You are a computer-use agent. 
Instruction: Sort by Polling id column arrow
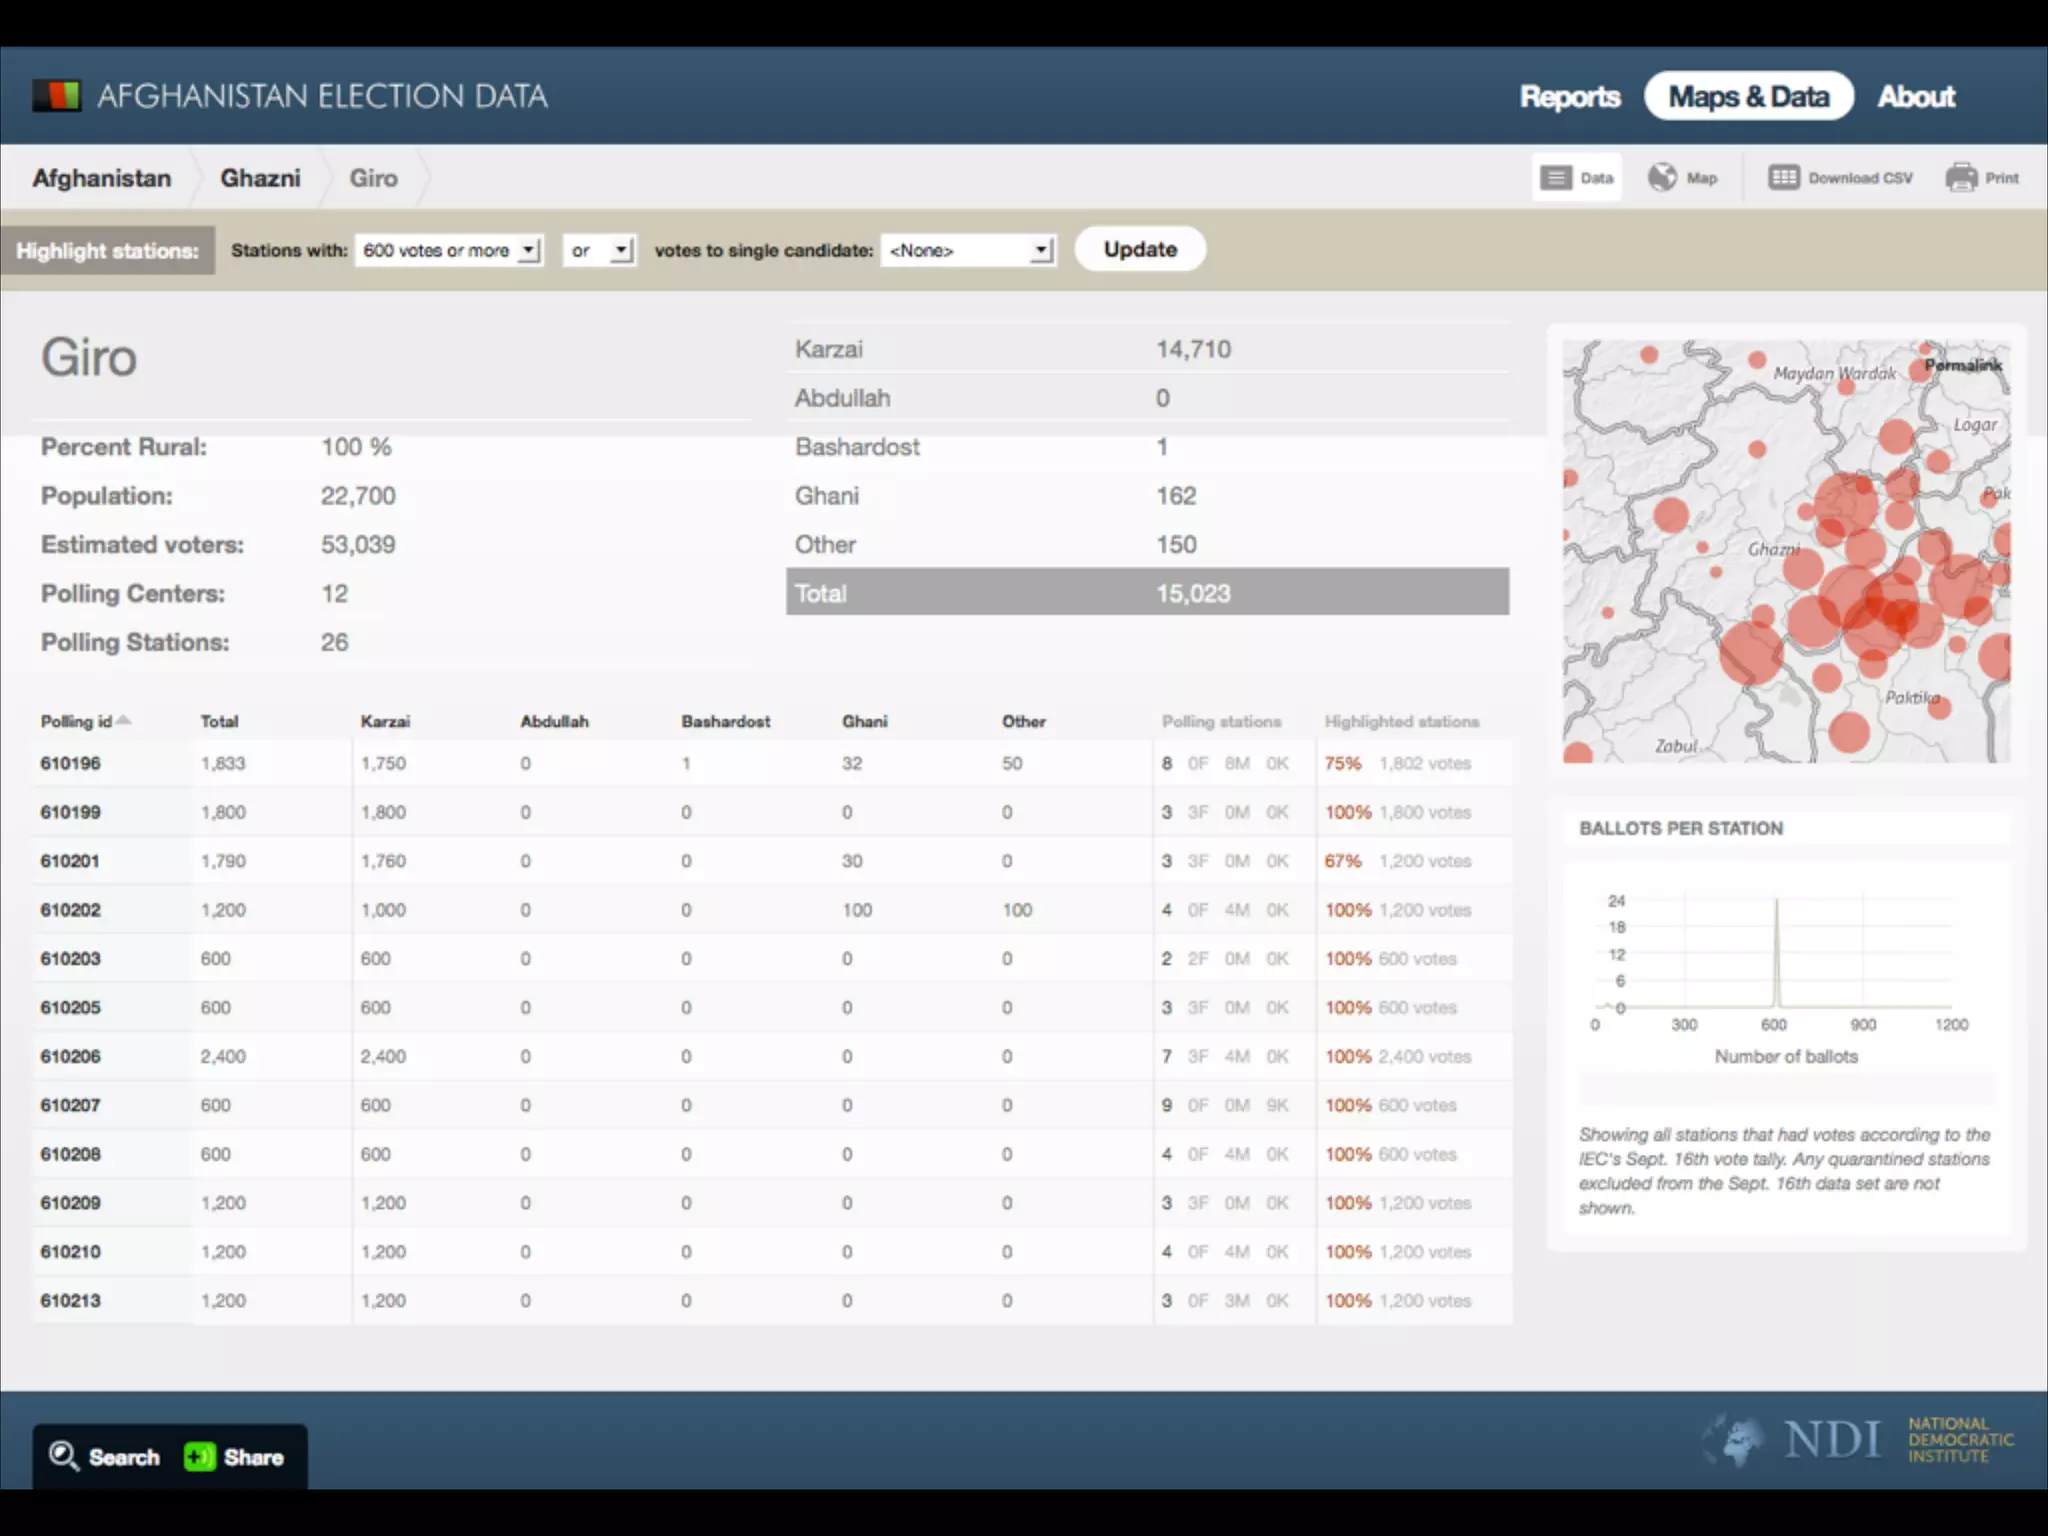click(124, 720)
